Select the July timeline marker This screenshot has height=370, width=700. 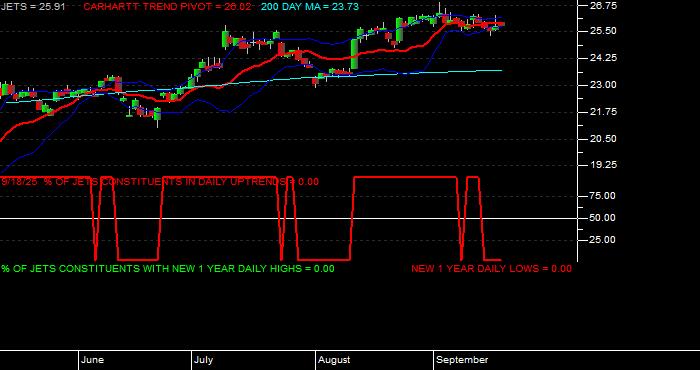[204, 360]
